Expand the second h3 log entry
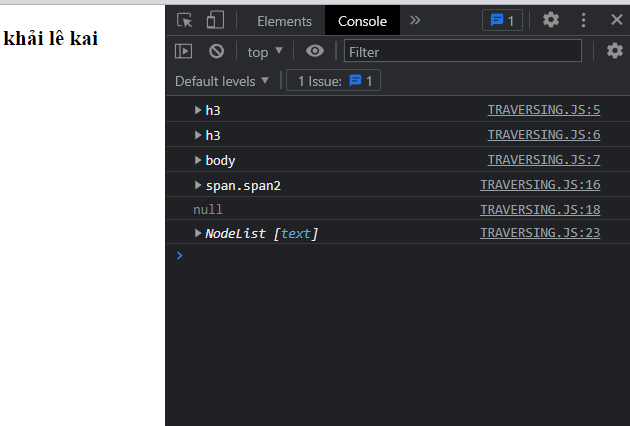The width and height of the screenshot is (630, 426). point(197,135)
